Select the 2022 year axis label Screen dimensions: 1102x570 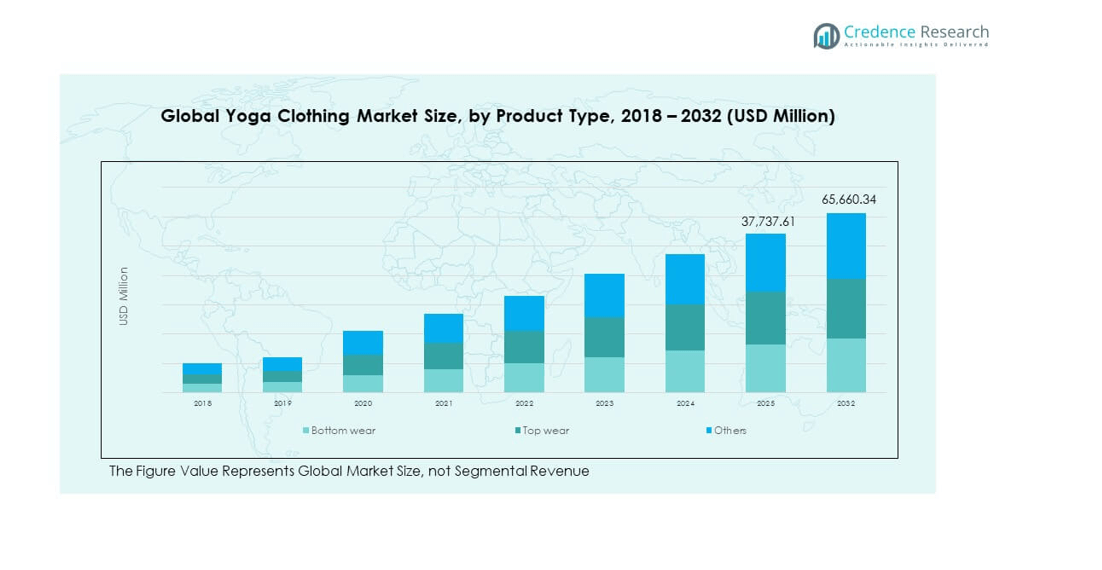point(524,403)
